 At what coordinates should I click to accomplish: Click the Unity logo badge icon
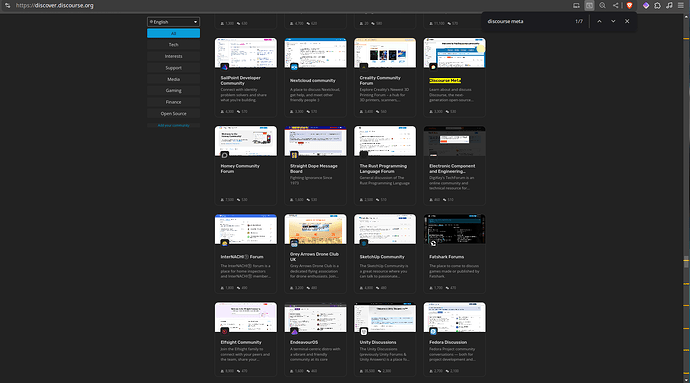(x=364, y=331)
